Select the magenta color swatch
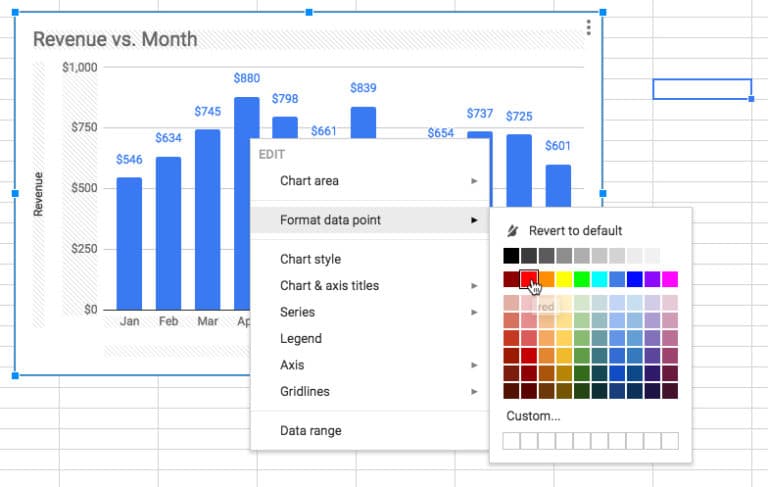Screen dimensions: 768x487 669,279
